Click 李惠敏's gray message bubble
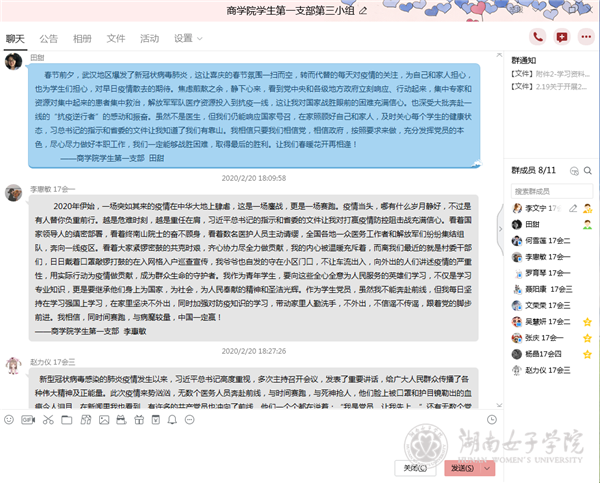This screenshot has height=483, width=600. click(253, 268)
